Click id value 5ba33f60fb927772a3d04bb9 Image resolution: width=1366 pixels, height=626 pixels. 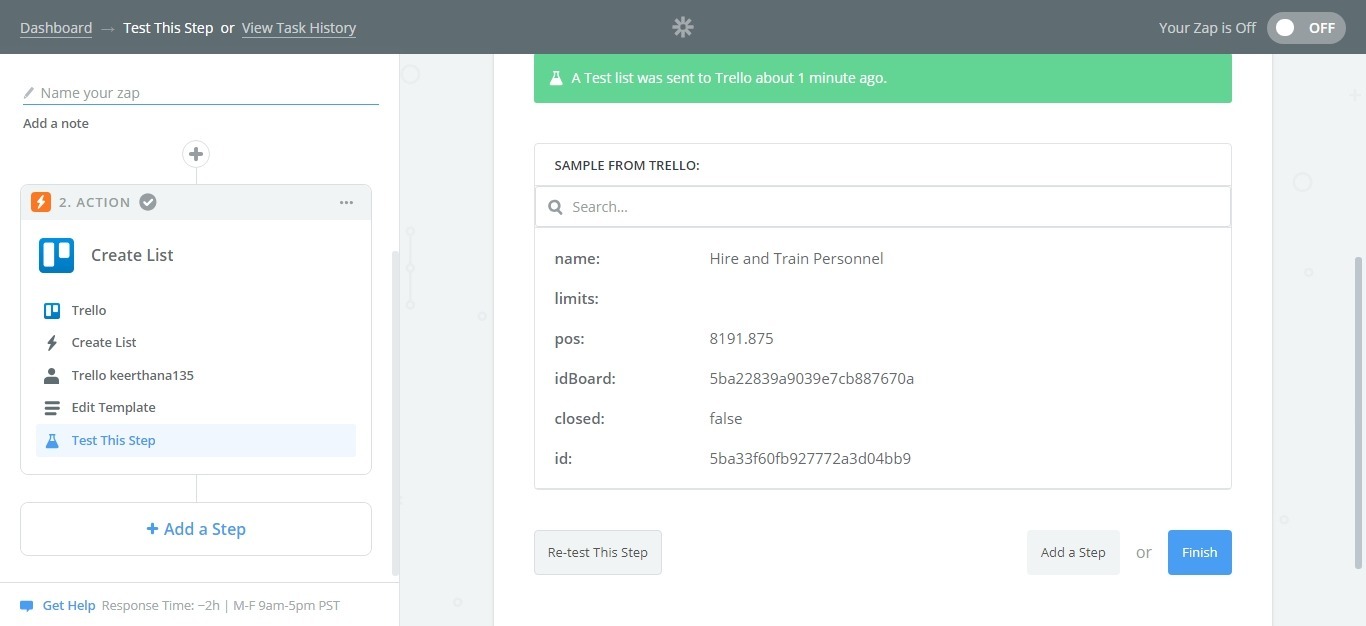tap(810, 459)
